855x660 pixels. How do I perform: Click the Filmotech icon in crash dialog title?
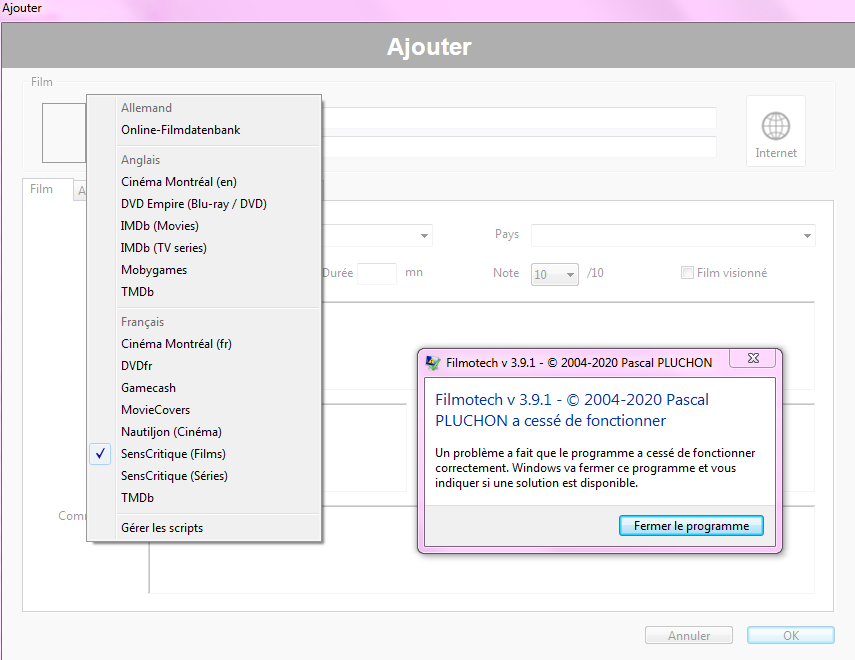coord(432,363)
